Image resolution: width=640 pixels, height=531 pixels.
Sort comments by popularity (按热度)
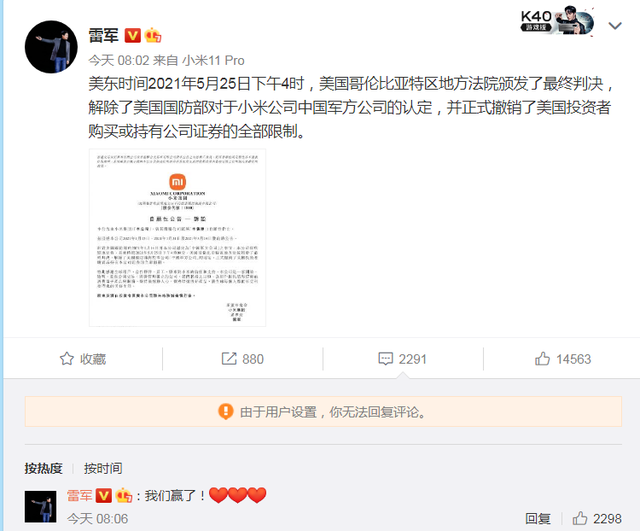pyautogui.click(x=43, y=468)
